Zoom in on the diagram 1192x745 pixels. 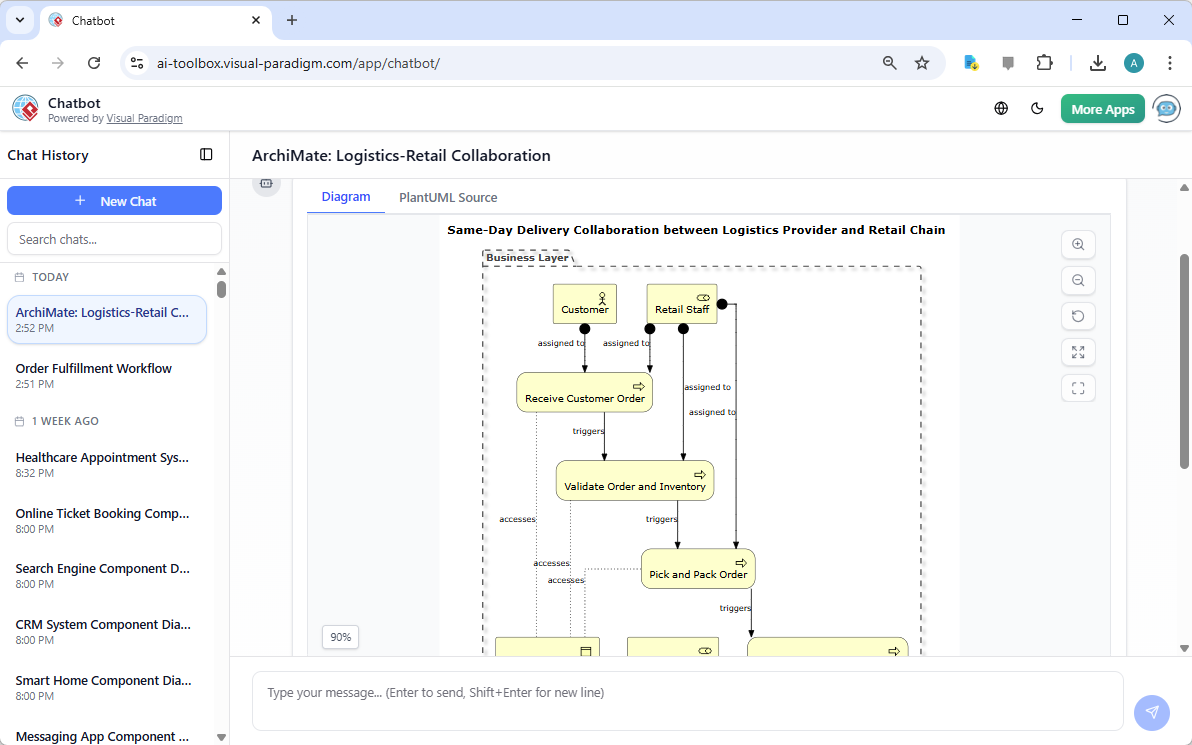click(x=1078, y=244)
